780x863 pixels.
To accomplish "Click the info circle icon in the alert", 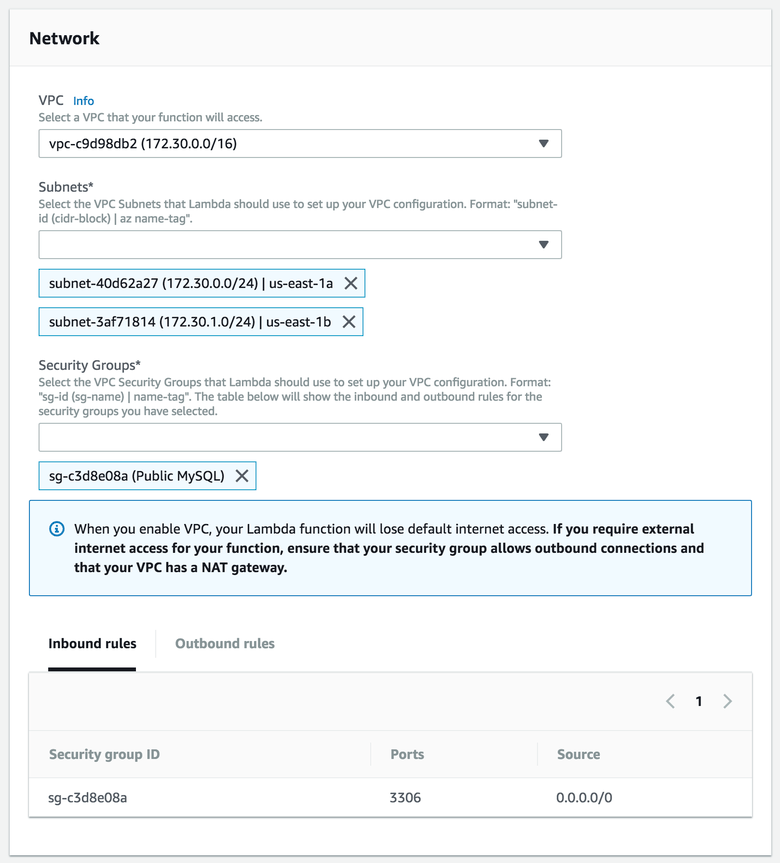I will point(57,529).
